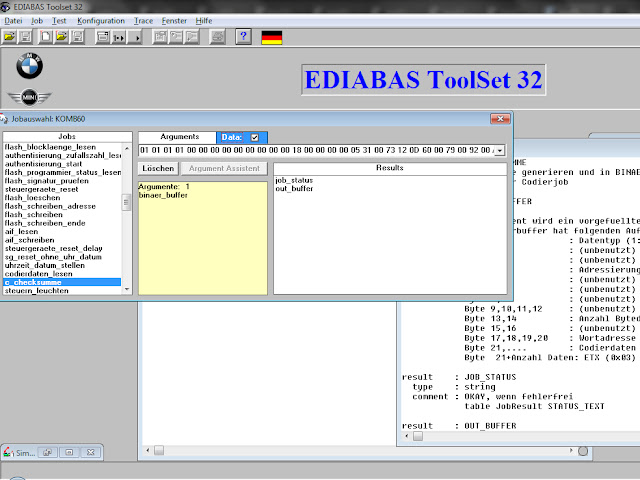Click the new blank document icon

(x=45, y=37)
